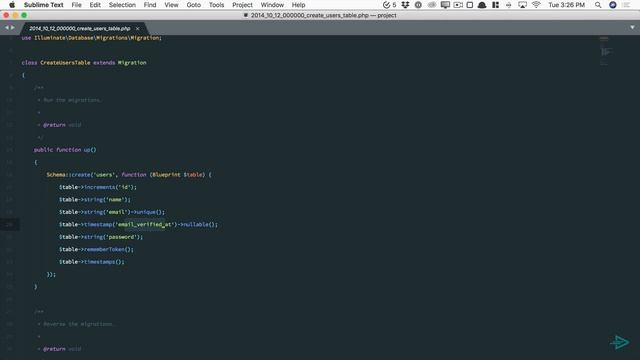Click the rounded square menu bar icon
The width and height of the screenshot is (640, 360).
[x=470, y=5]
